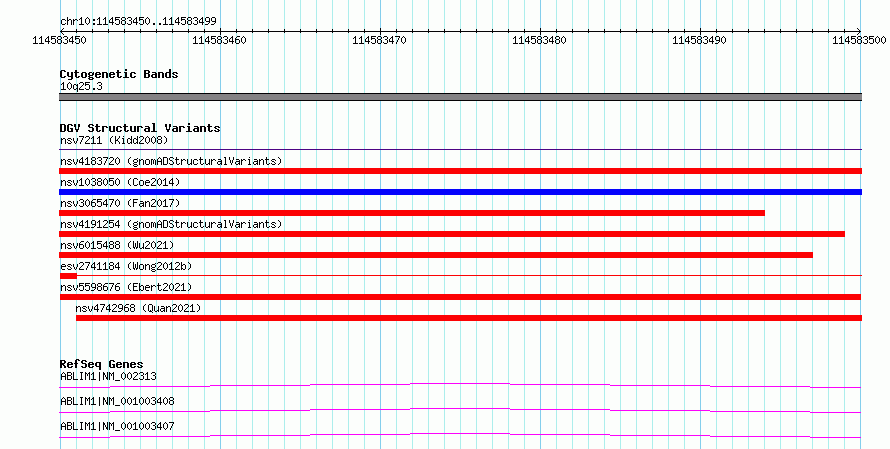Click the red bar of nsv3065470
This screenshot has height=449, width=890.
pyautogui.click(x=412, y=213)
